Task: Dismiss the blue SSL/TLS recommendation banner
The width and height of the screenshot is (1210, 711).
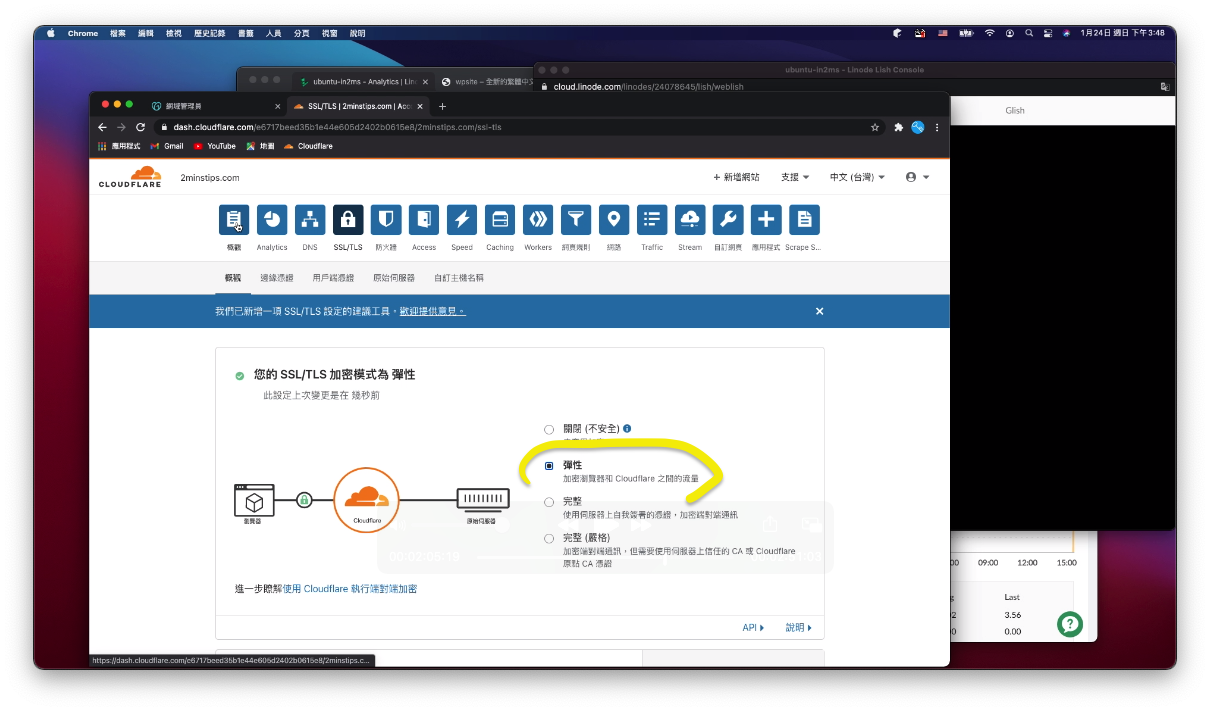Action: tap(819, 311)
